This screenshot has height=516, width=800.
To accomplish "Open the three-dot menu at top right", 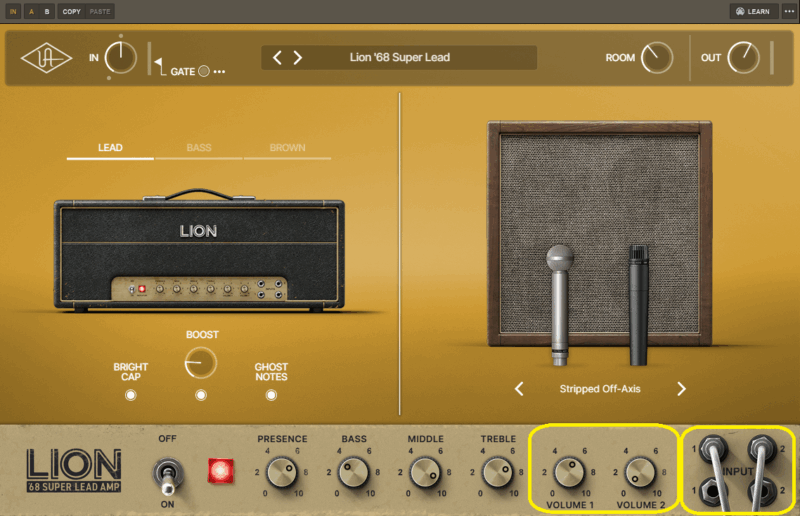I will pos(789,11).
